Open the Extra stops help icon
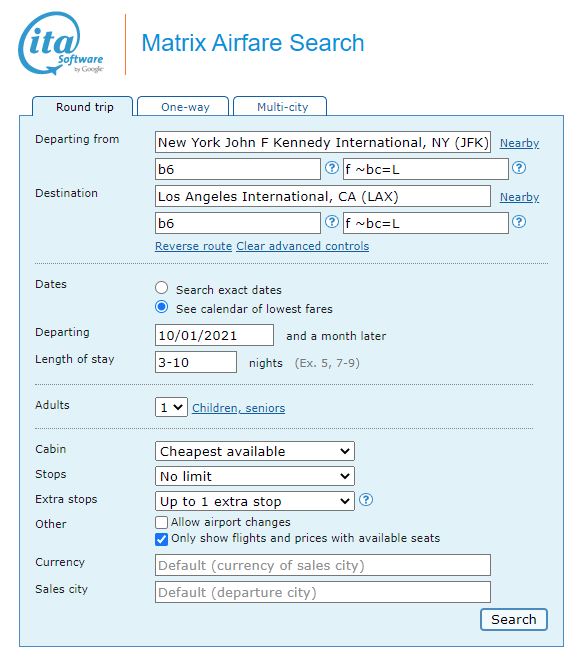The height and width of the screenshot is (668, 579). tap(366, 500)
